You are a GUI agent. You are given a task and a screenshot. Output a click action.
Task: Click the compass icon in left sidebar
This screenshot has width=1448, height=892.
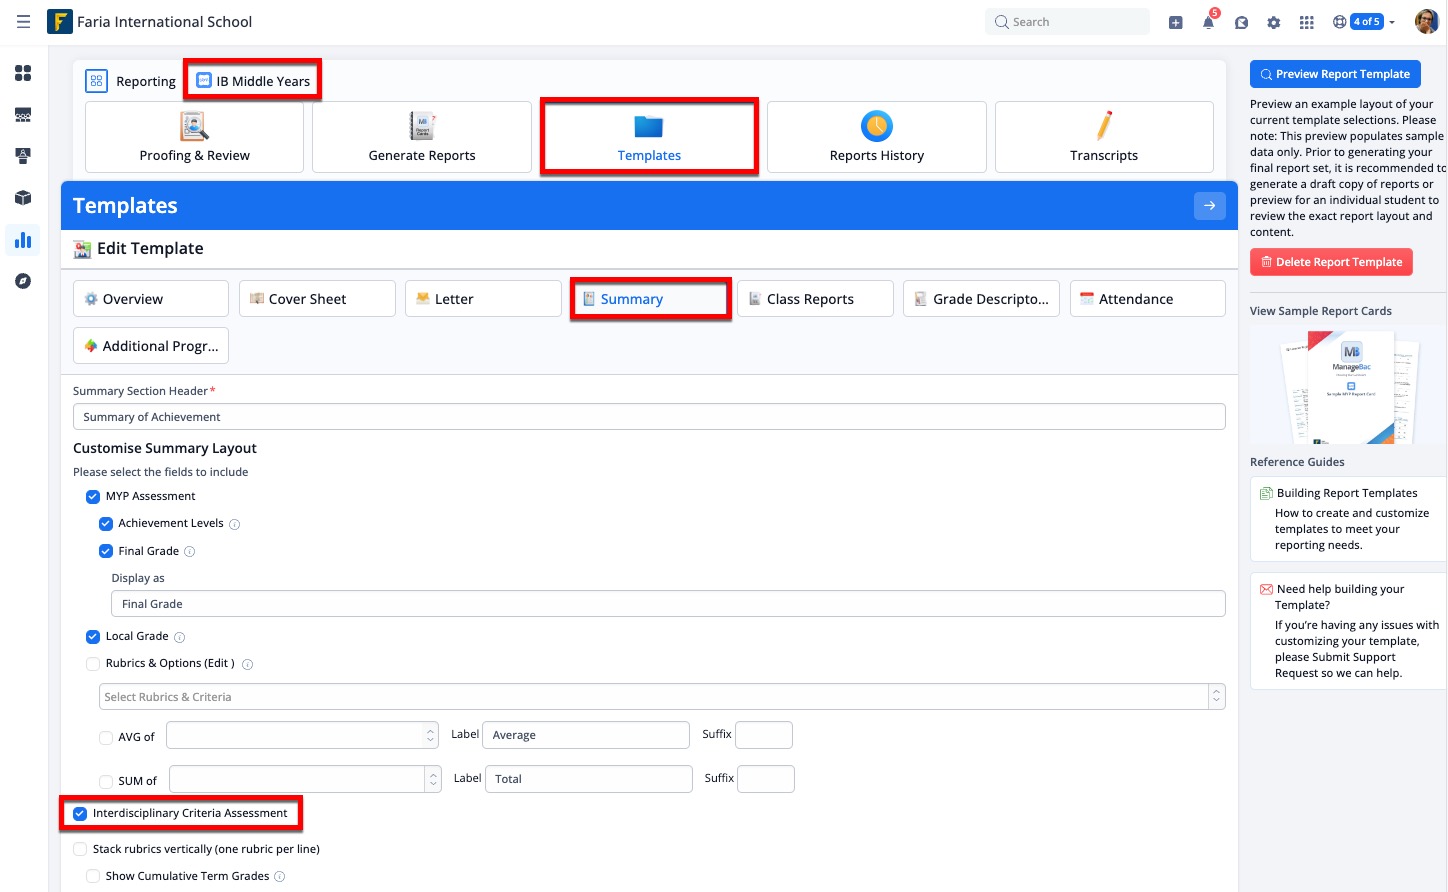(23, 281)
